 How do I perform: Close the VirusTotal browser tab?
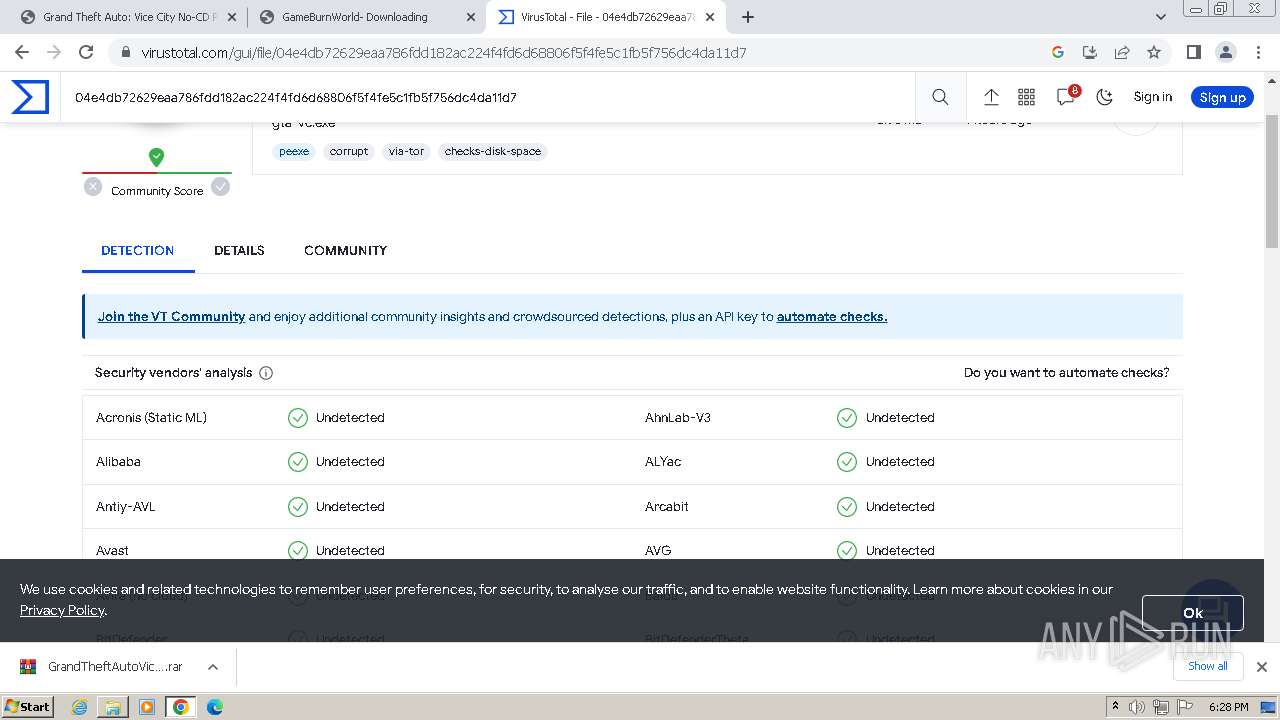coord(709,17)
